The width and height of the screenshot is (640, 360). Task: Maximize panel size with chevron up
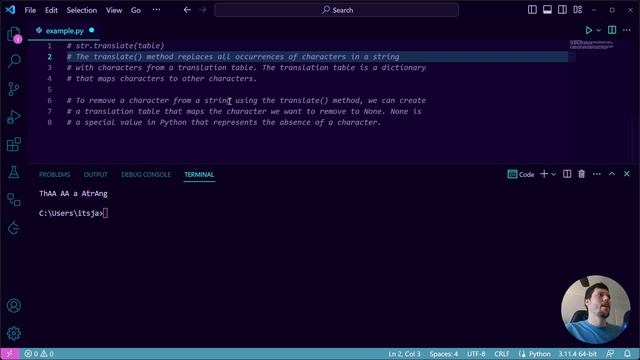click(612, 174)
